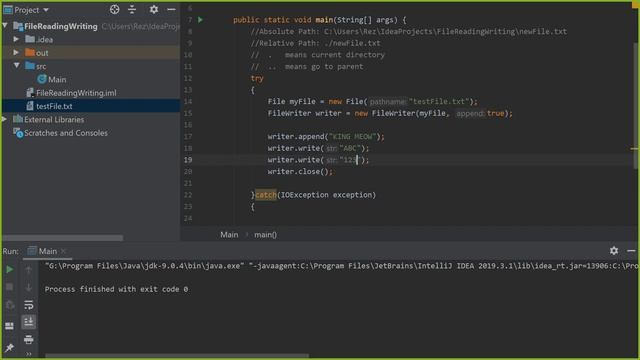Select the out folder row
Viewport: 640px width, 360px height.
[91, 53]
